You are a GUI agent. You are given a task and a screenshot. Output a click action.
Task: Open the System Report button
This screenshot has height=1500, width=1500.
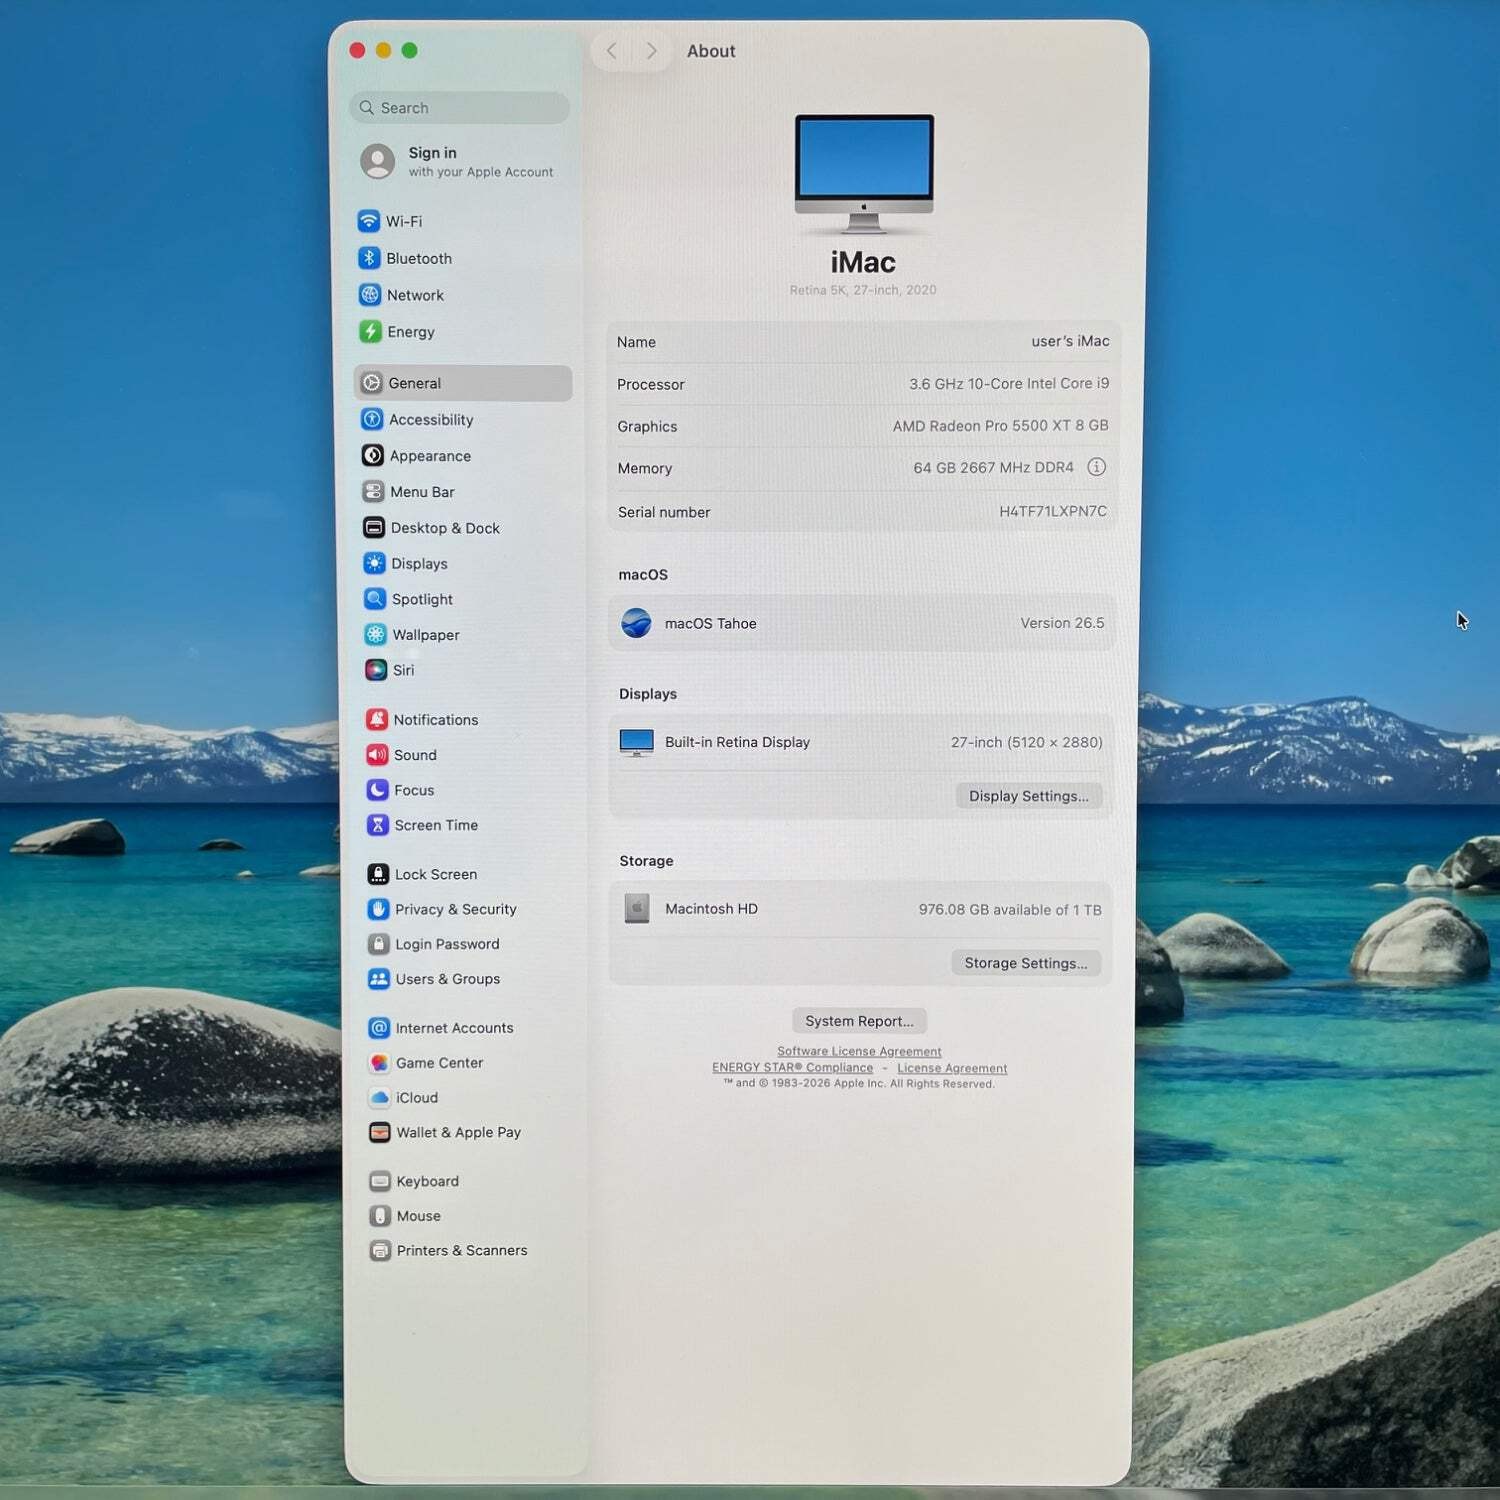[x=860, y=1021]
